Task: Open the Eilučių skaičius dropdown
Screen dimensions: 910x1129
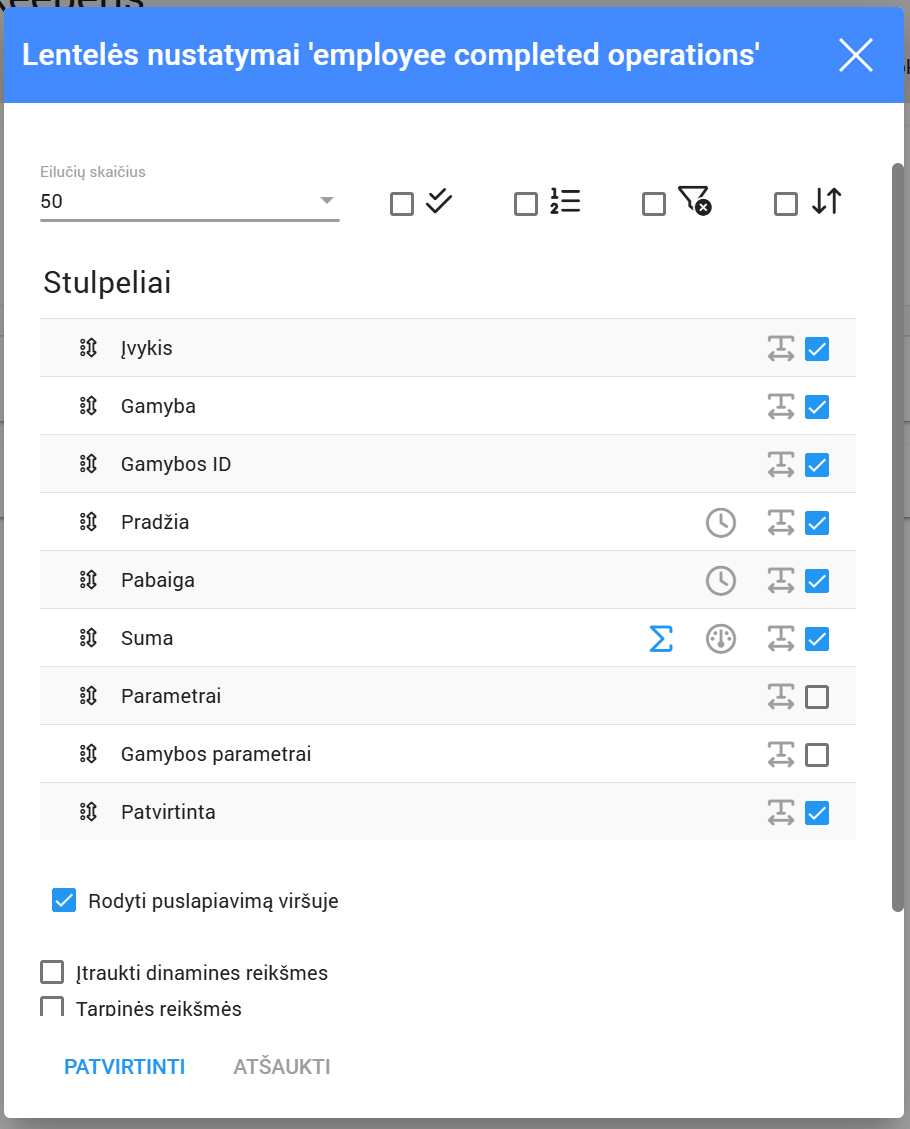Action: (190, 201)
